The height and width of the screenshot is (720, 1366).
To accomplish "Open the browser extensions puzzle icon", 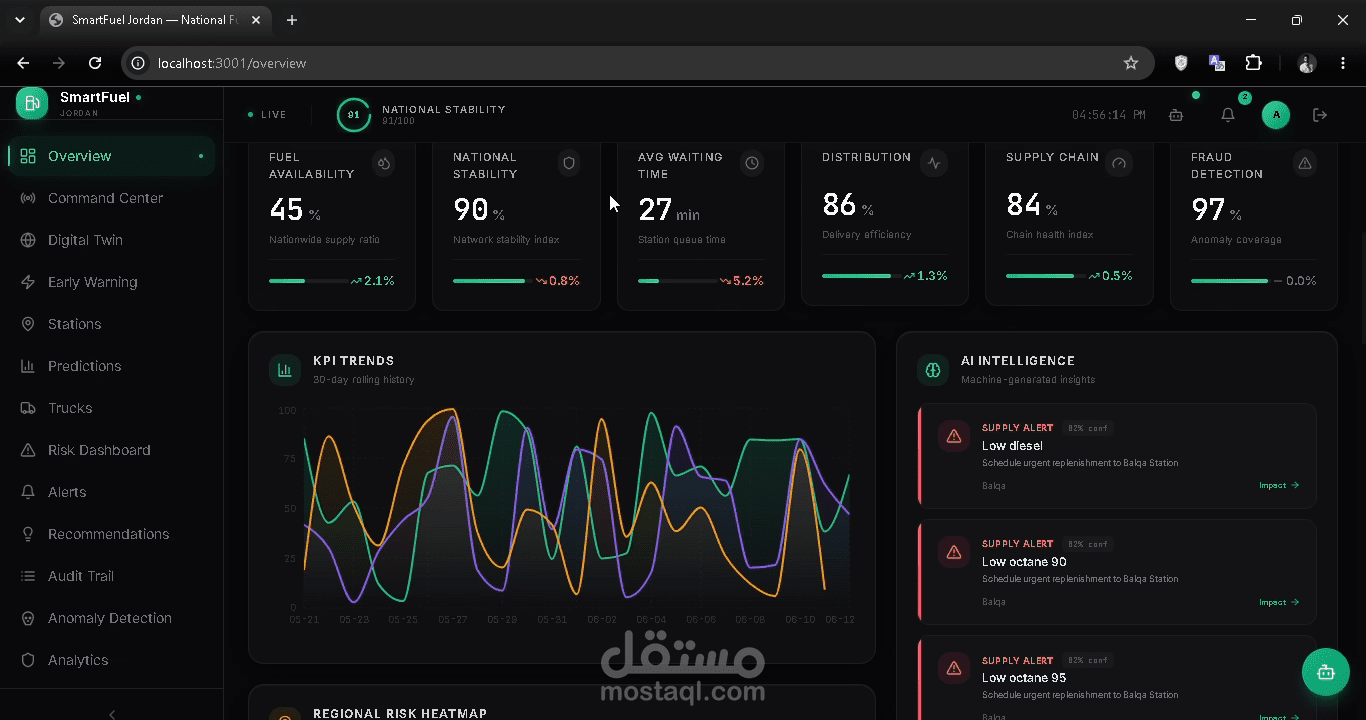I will [1253, 63].
